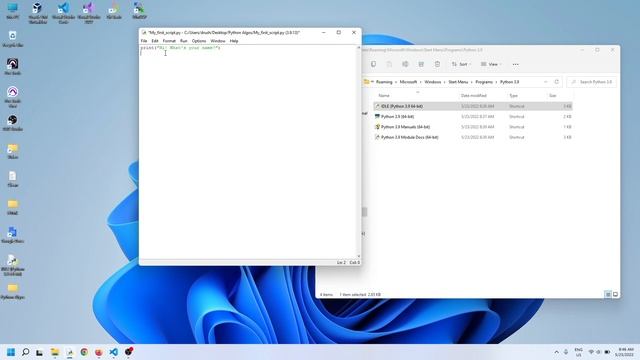
Task: Open the Format menu in IDLE
Action: pyautogui.click(x=169, y=41)
